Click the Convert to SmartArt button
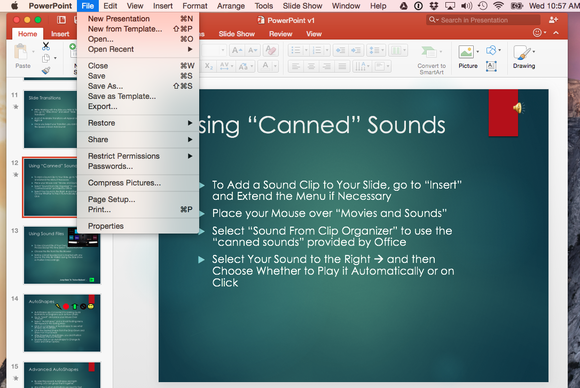 [431, 60]
